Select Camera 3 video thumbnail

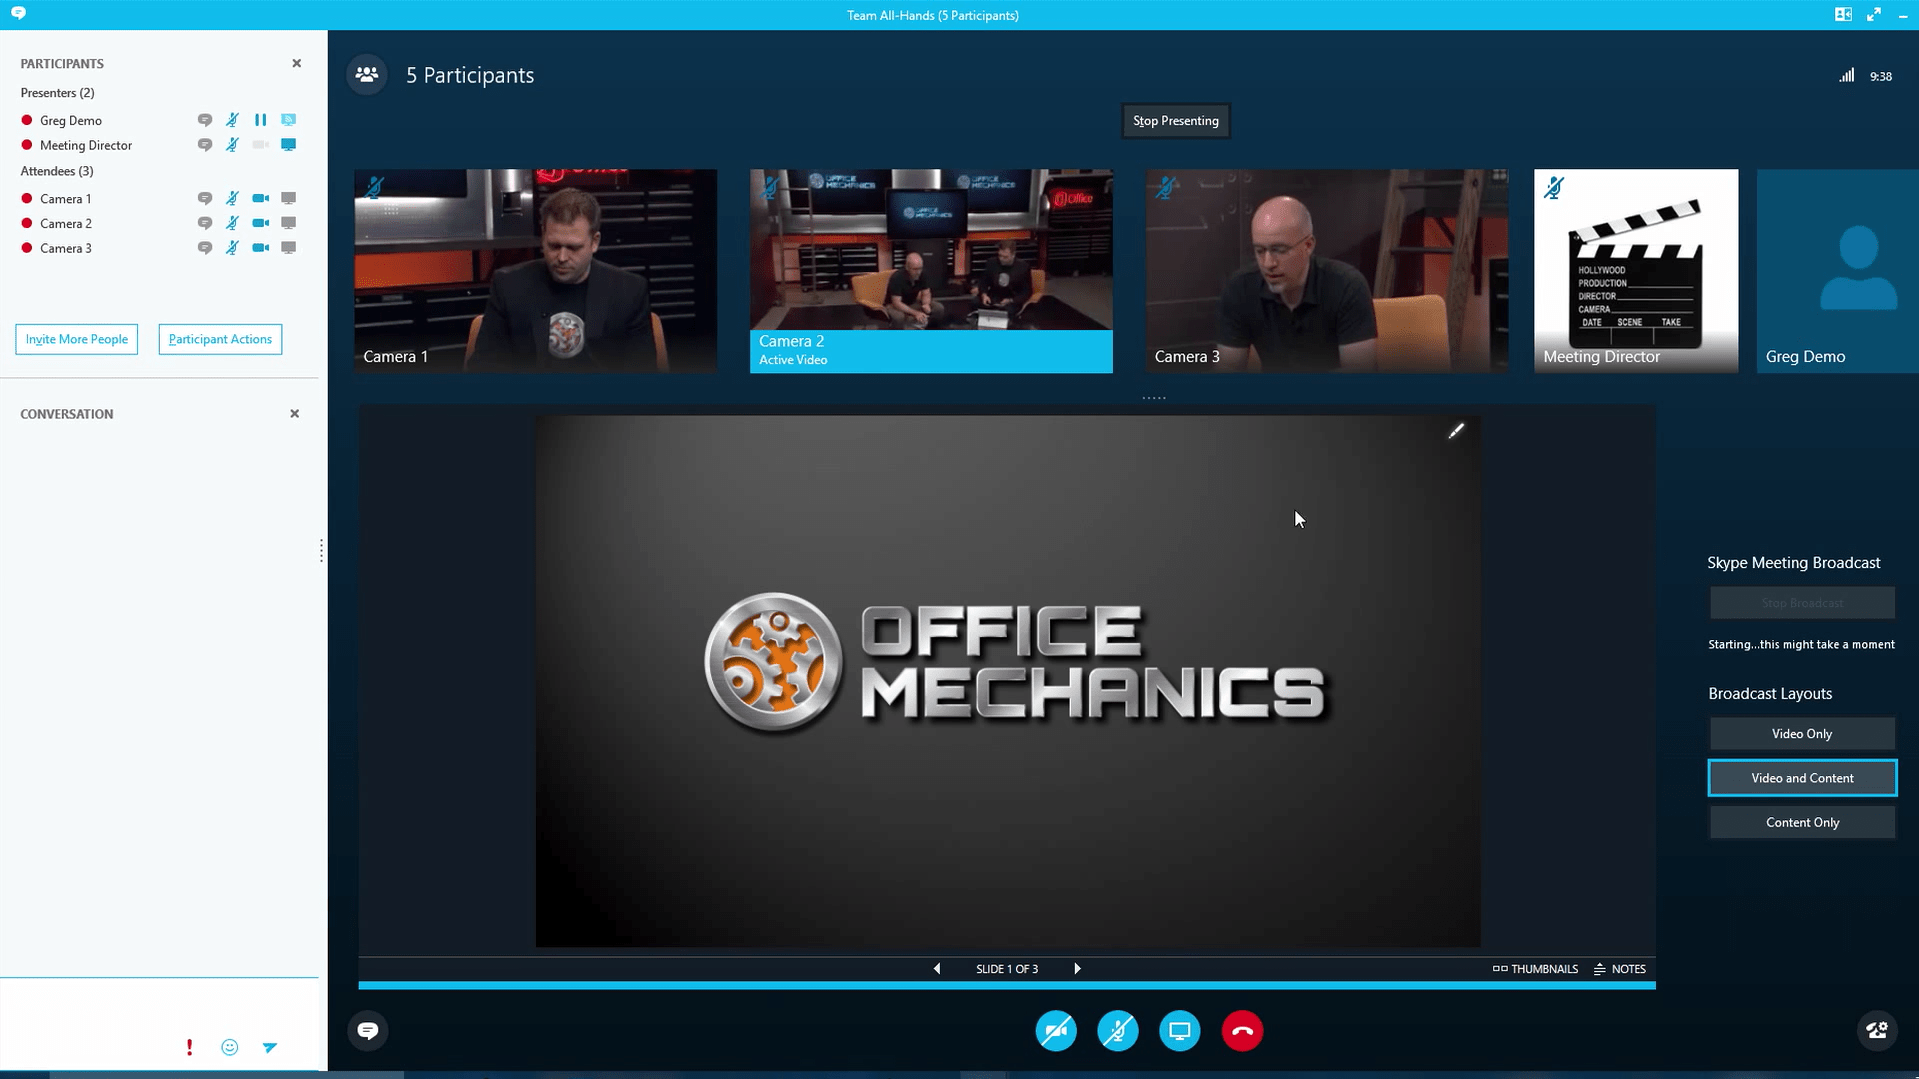pos(1327,271)
